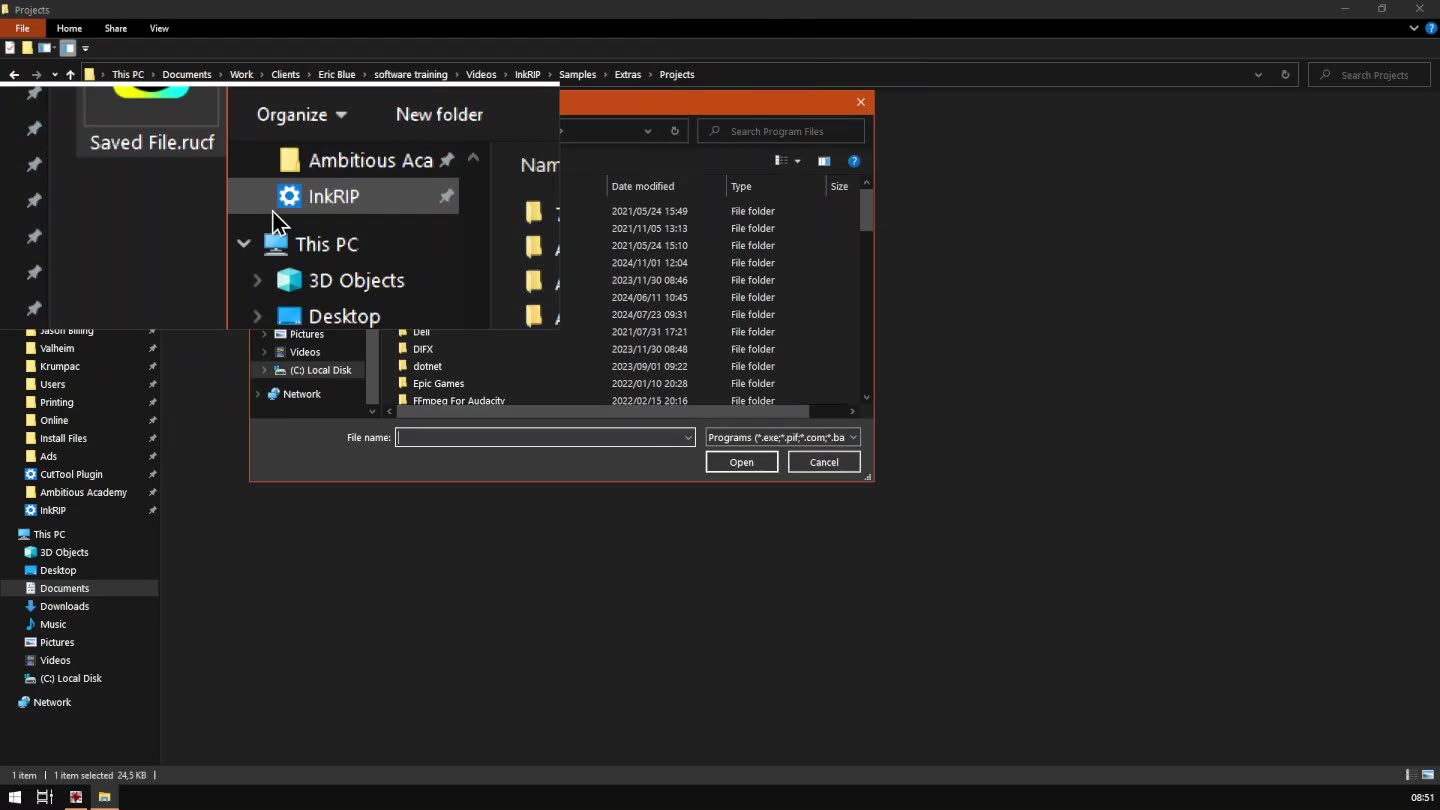Click the properties icon in quick access toolbar
This screenshot has height=810, width=1440.
pos(10,48)
